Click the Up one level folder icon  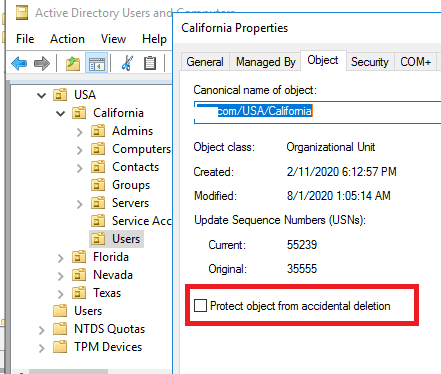click(x=73, y=63)
